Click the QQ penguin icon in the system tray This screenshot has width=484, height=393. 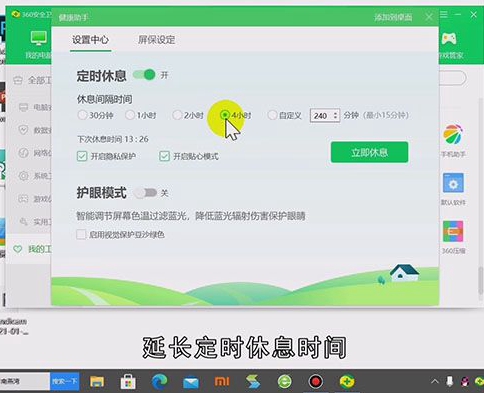(x=465, y=382)
